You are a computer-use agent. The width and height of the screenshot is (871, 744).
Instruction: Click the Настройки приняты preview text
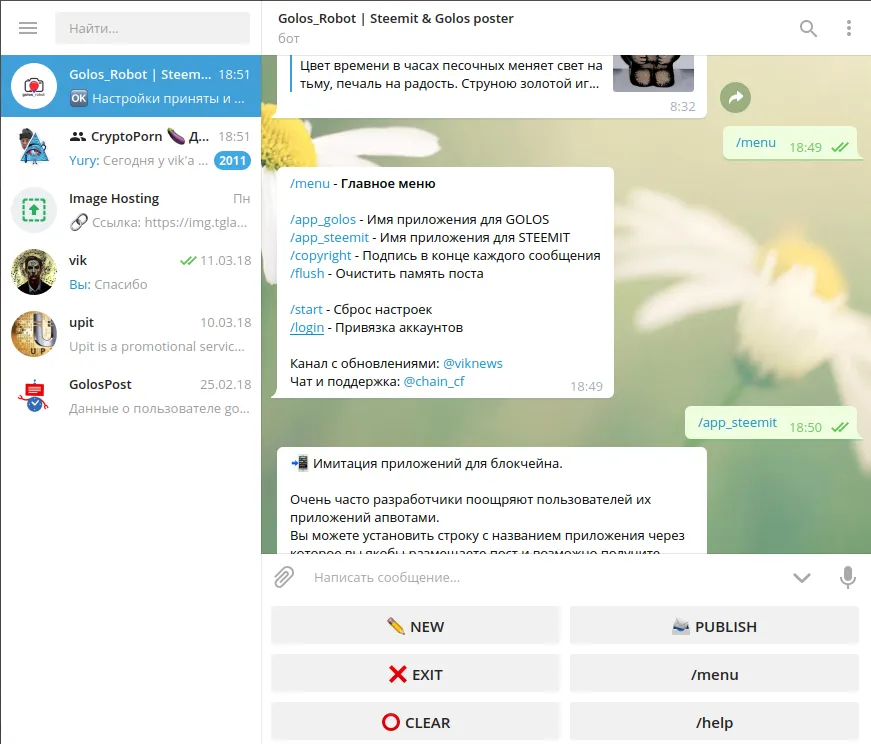168,99
